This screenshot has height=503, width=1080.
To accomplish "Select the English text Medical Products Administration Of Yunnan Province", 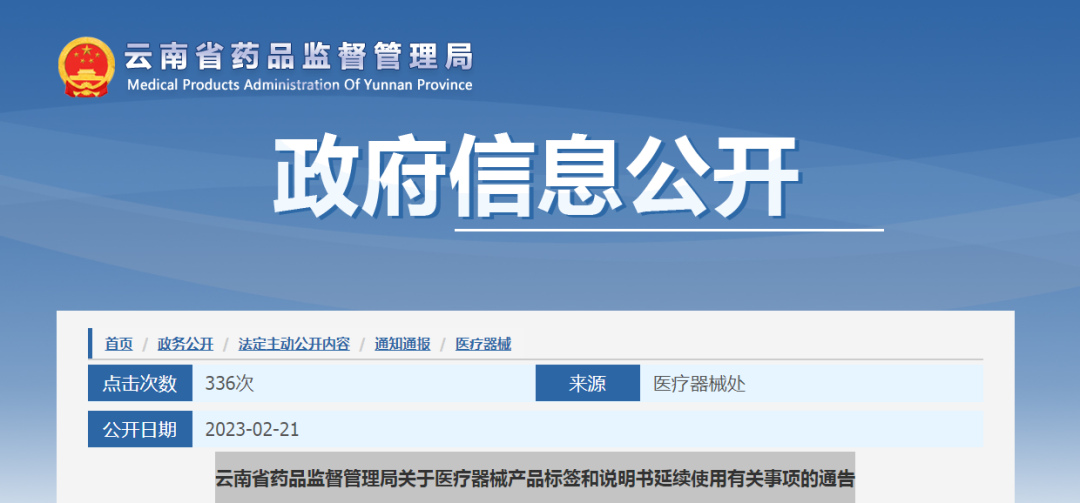I will point(300,85).
